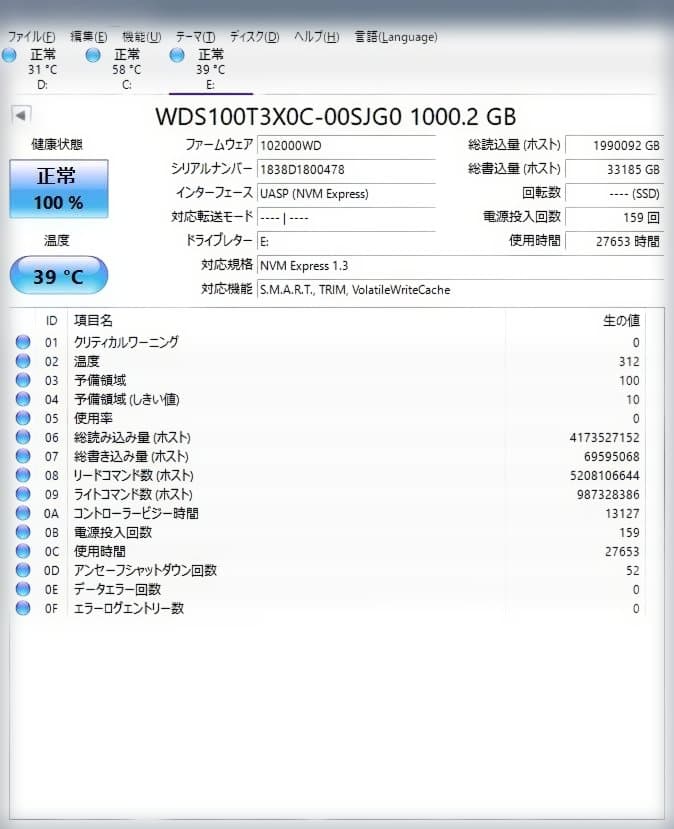The width and height of the screenshot is (674, 829).
Task: Click the drive letter field E:
Action: [346, 242]
